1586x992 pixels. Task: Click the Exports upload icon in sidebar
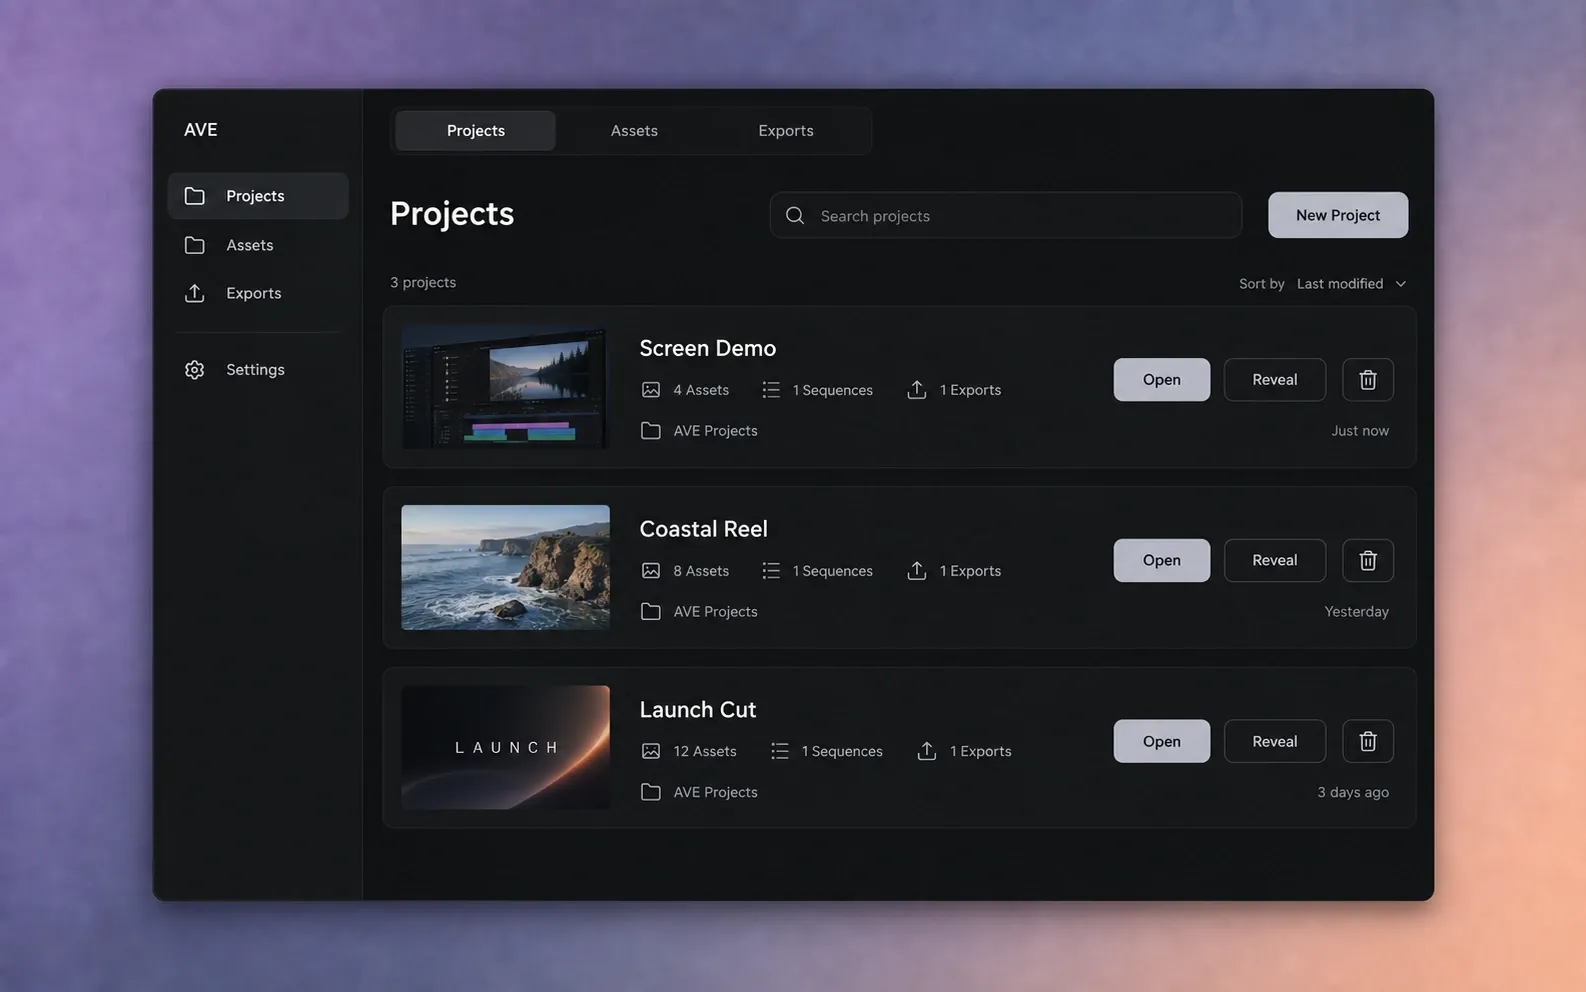[x=195, y=293]
